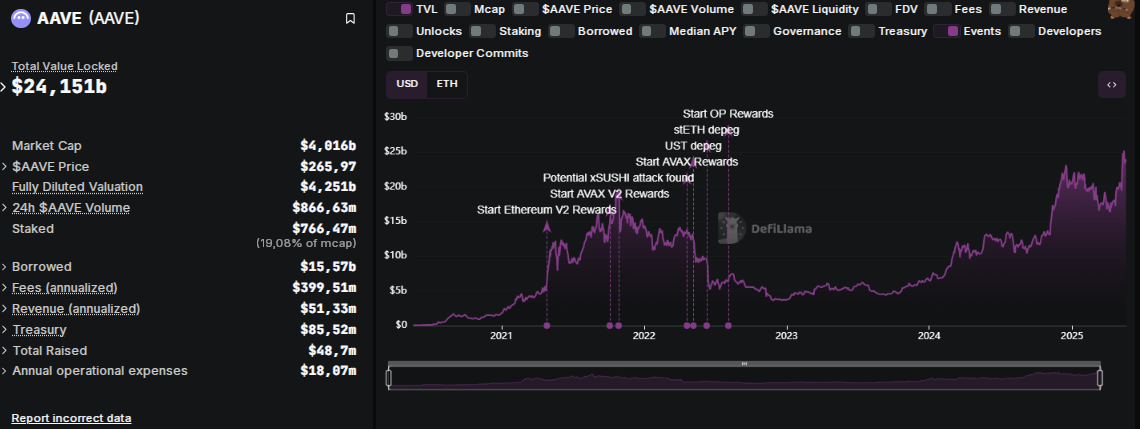
Task: Enable the Mcap chart series
Action: [457, 9]
